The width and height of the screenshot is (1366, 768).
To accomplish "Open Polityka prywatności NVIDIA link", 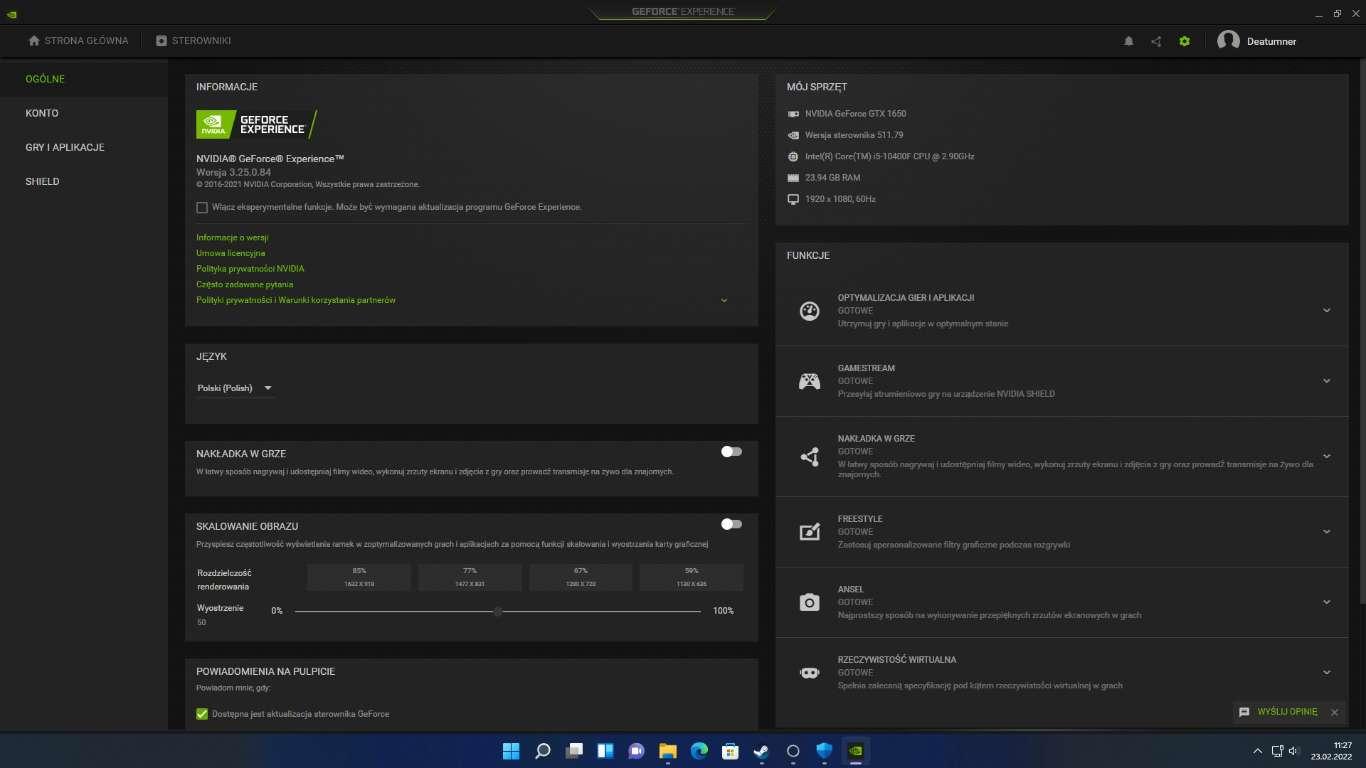I will [250, 269].
